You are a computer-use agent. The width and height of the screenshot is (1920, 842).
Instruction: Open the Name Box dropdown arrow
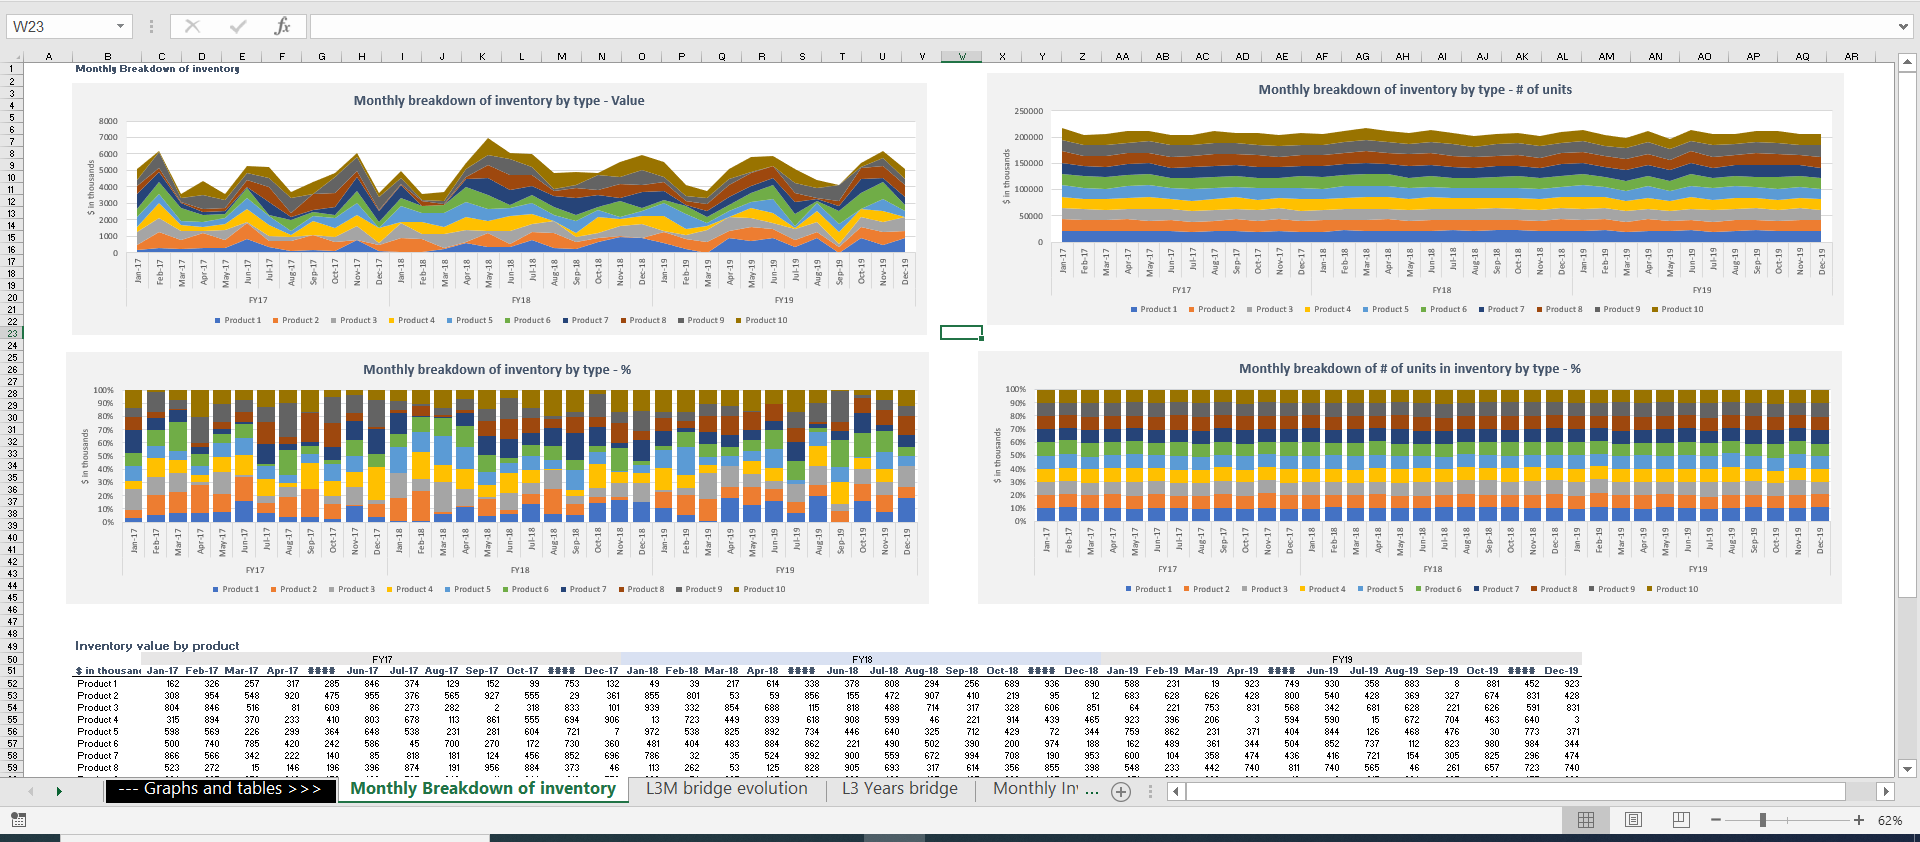coord(120,26)
